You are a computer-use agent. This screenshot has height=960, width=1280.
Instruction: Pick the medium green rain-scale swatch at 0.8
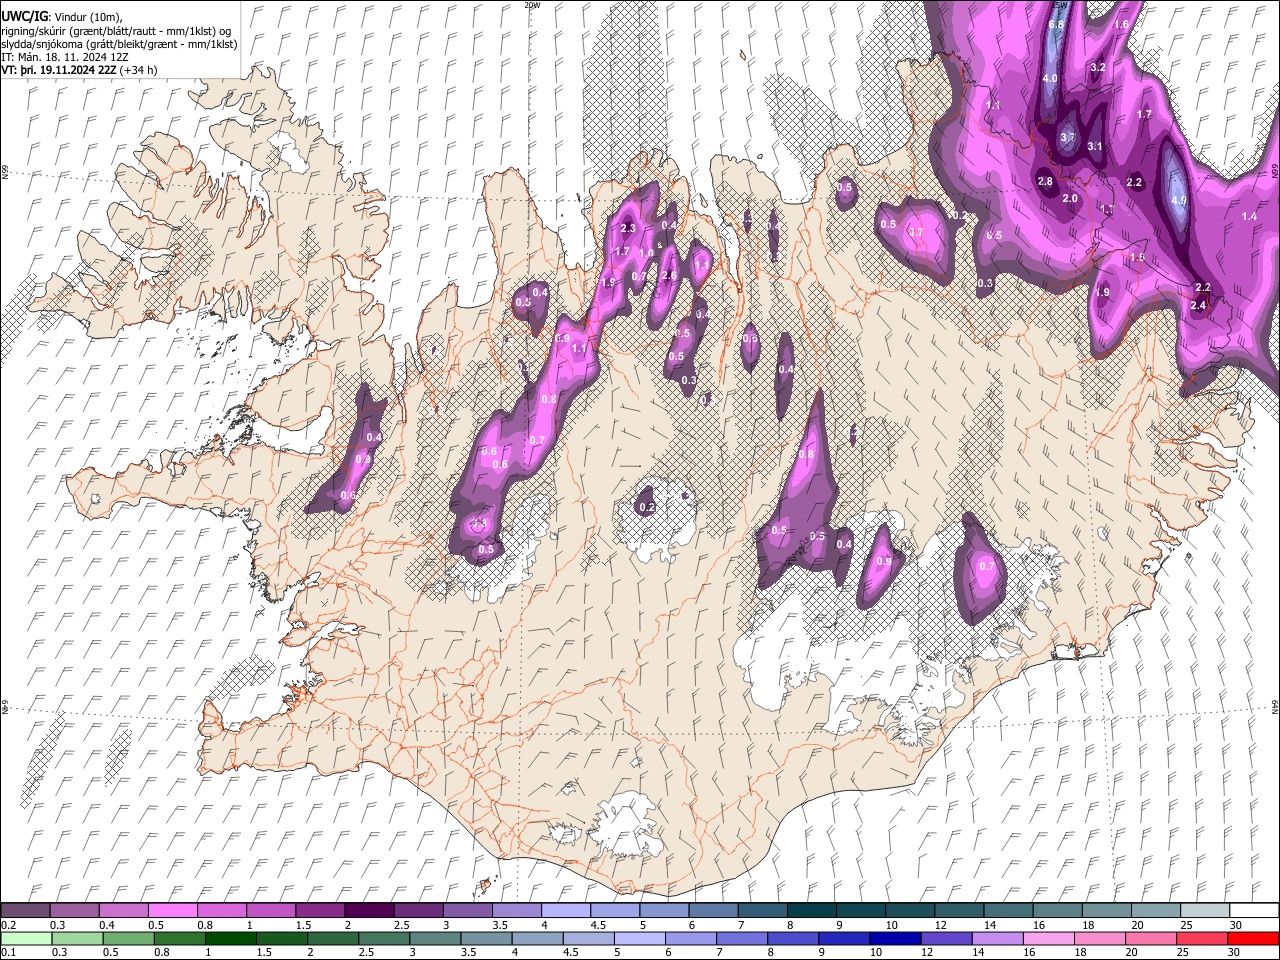180,938
